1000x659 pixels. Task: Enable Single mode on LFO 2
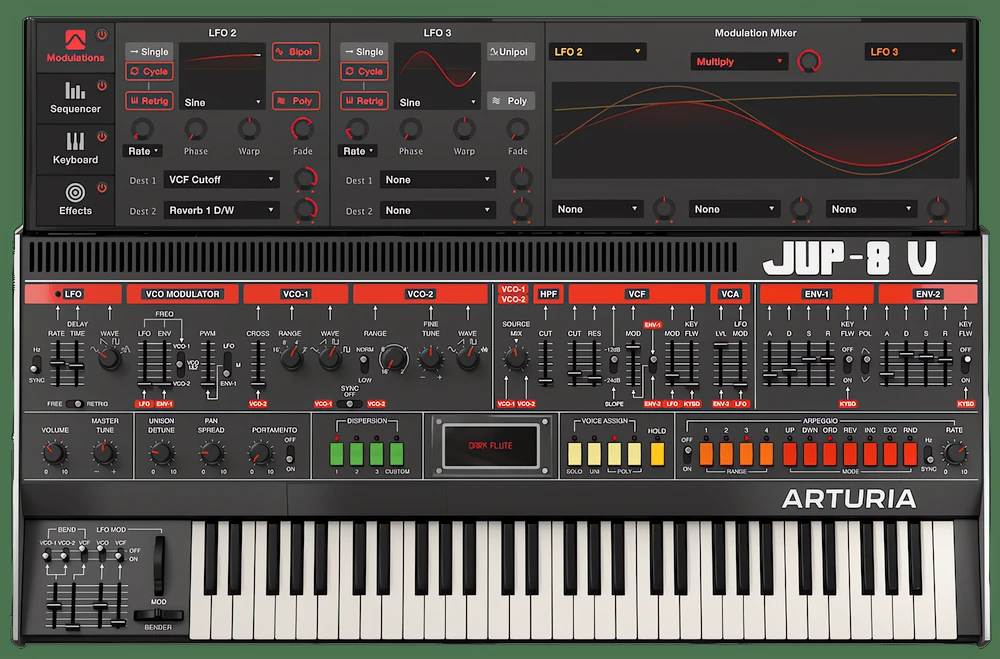(x=149, y=52)
